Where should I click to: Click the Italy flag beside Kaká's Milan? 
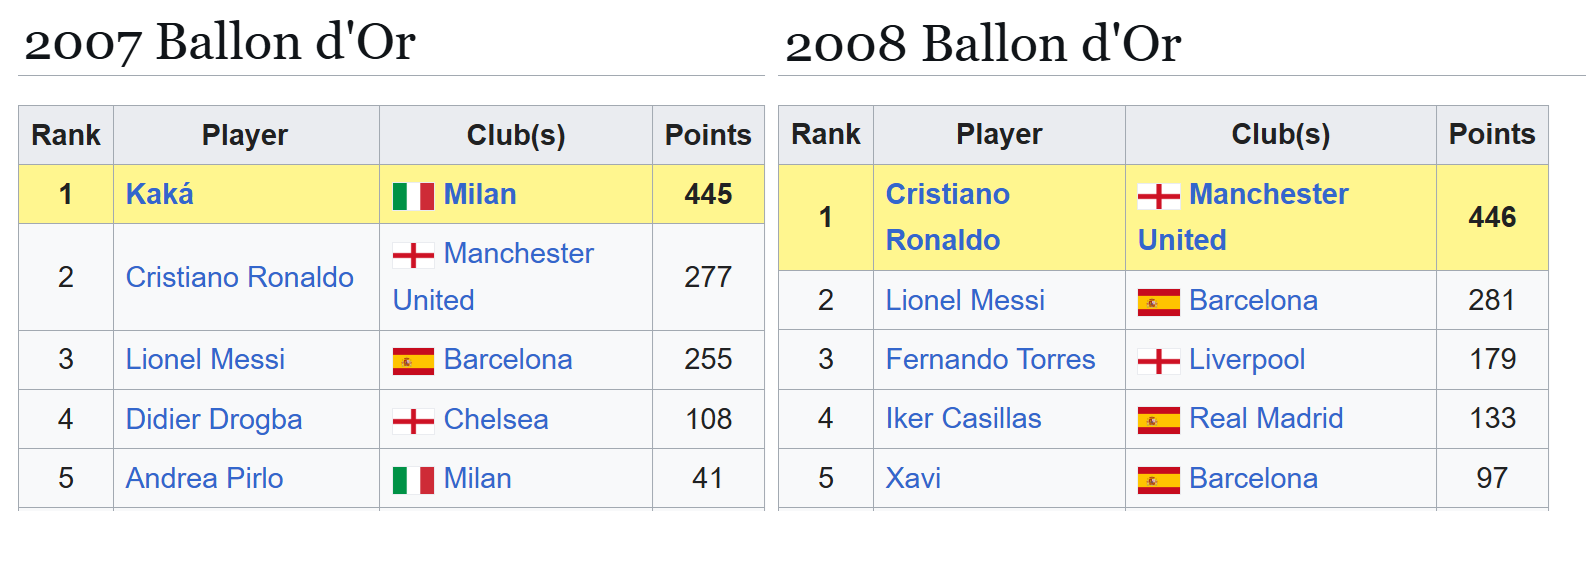(413, 195)
